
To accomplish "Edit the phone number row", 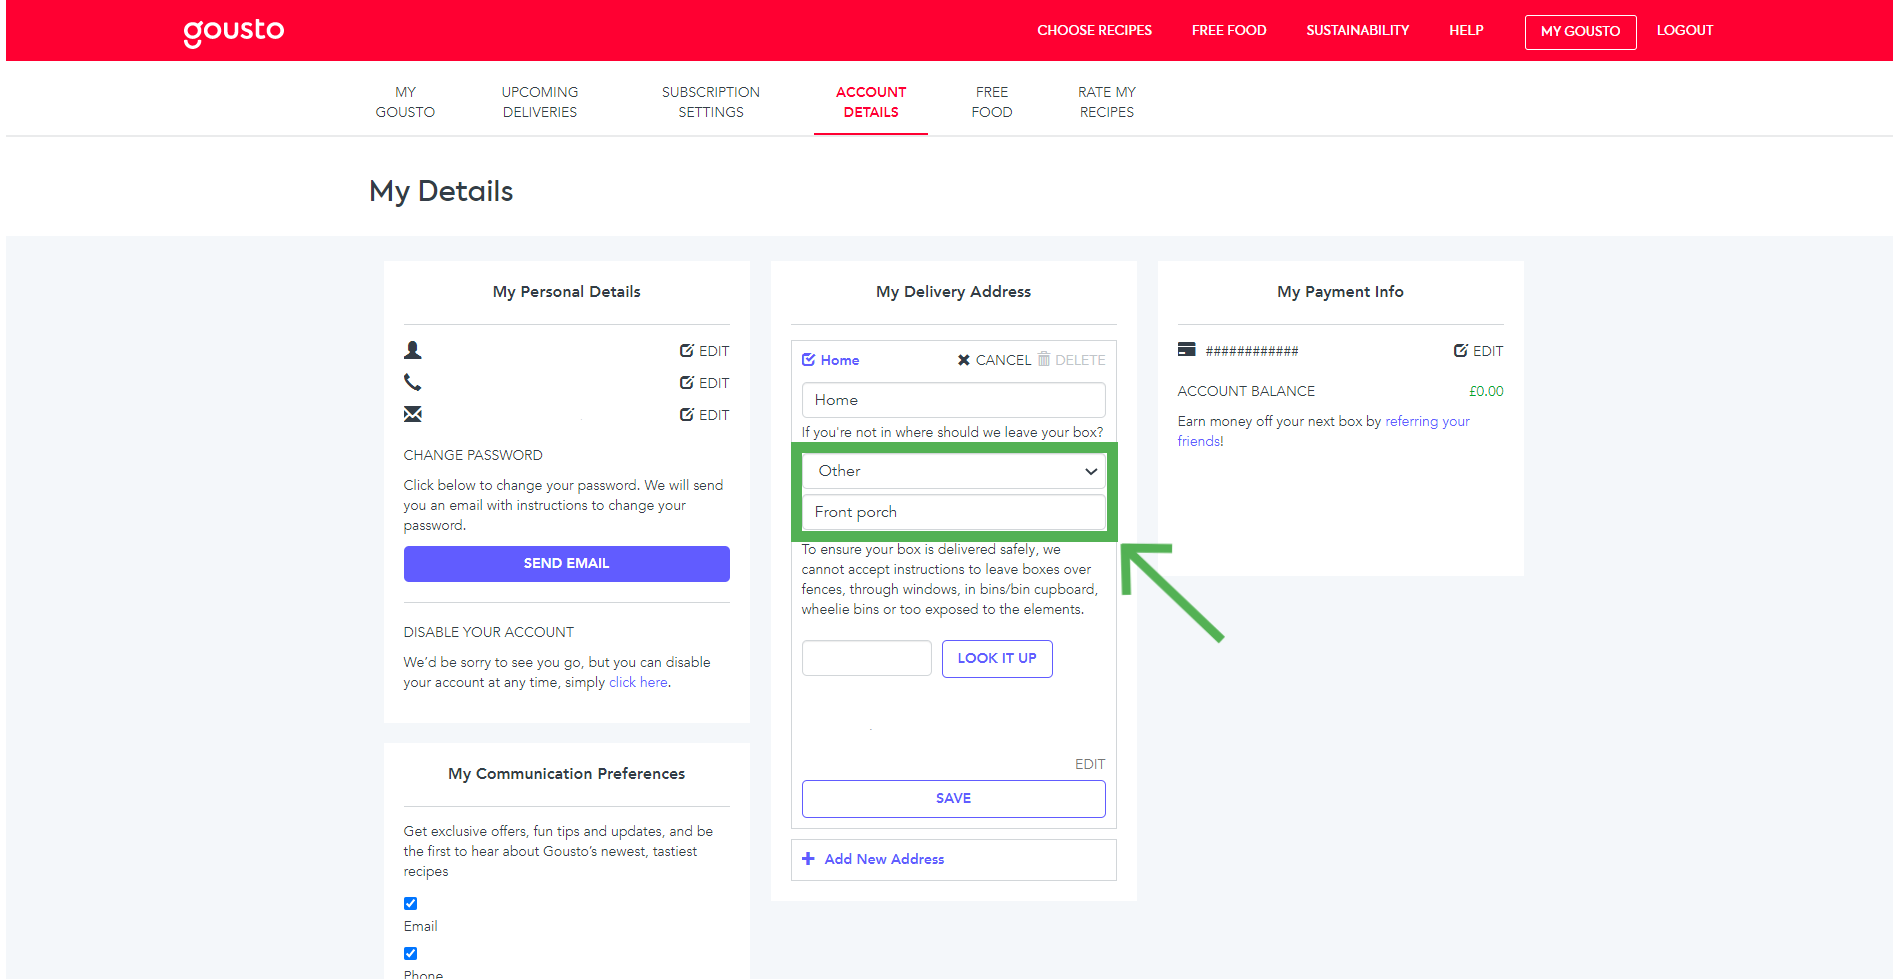I will [x=704, y=383].
